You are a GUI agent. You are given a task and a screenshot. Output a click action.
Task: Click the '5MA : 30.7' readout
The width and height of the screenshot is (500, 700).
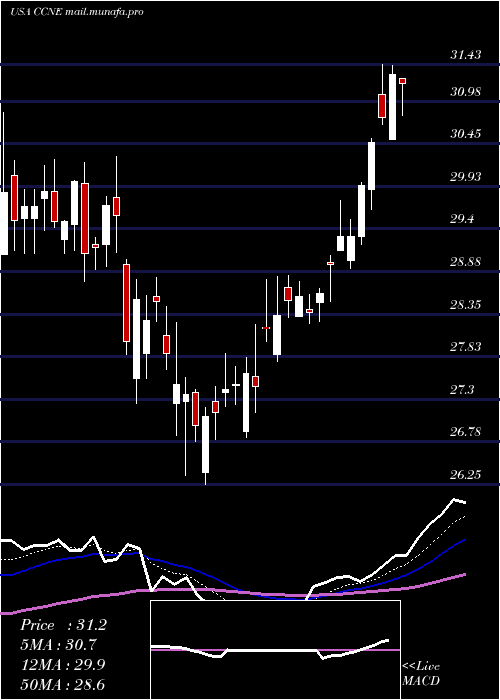[x=59, y=645]
